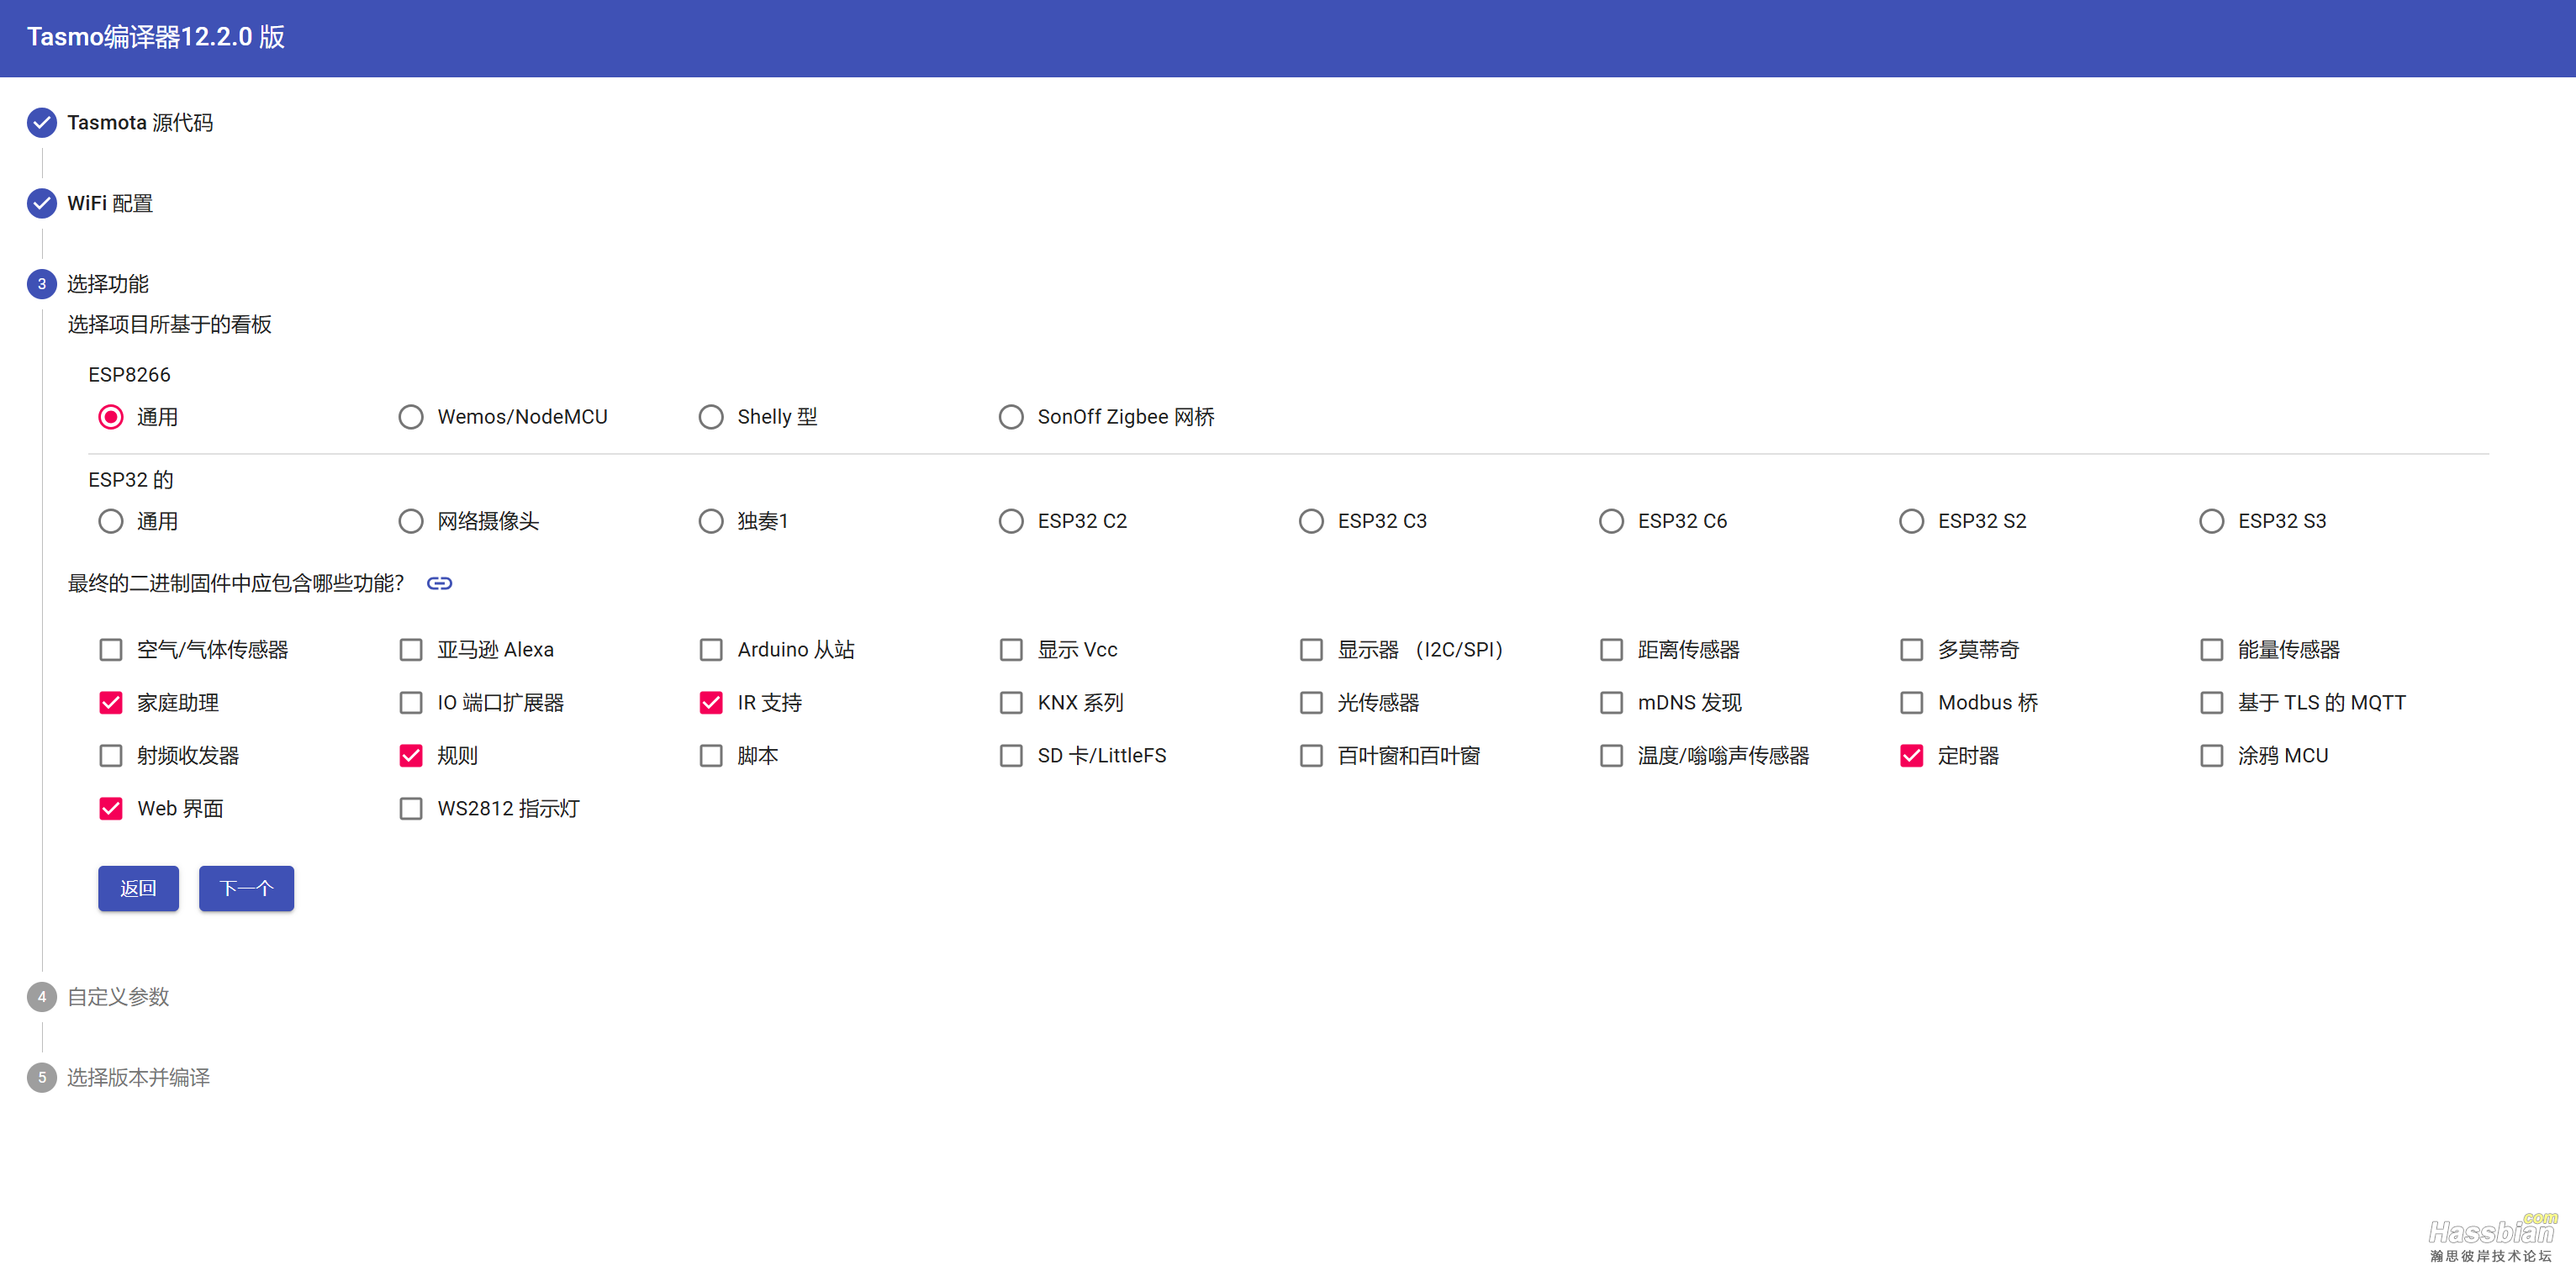Check 射频收发器 option
Viewport: 2576px width, 1271px height.
click(x=111, y=756)
